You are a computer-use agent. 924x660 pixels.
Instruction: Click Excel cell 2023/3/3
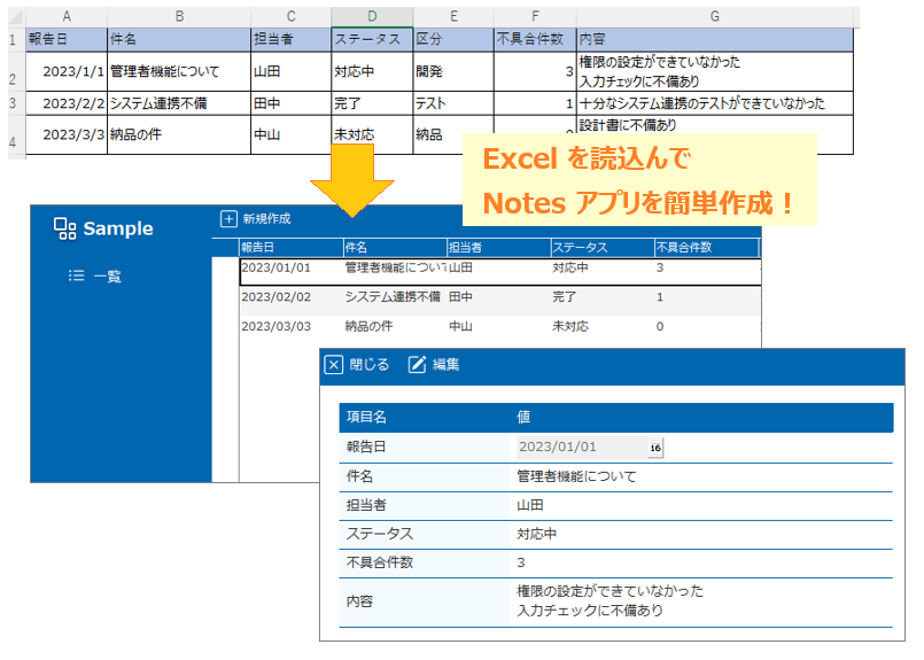(x=67, y=135)
